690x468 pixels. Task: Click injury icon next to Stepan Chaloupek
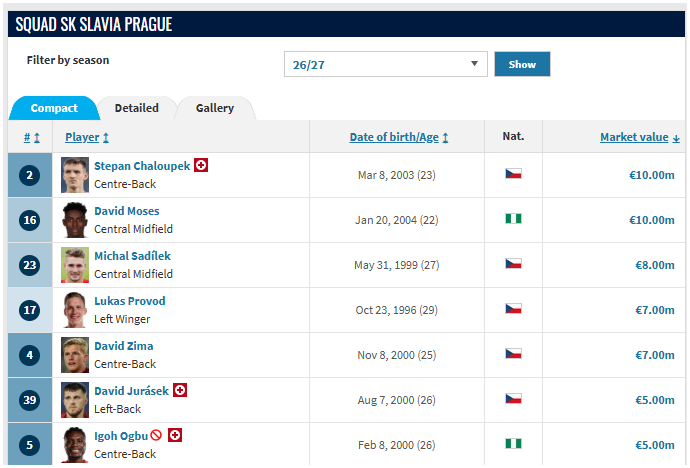coord(201,165)
